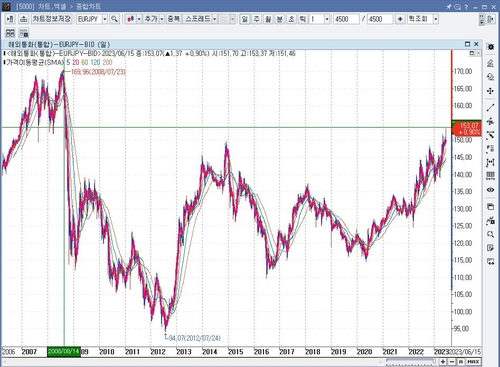500x367 pixels.
Task: Click the green 2008/08/14 date marker
Action: [x=64, y=351]
